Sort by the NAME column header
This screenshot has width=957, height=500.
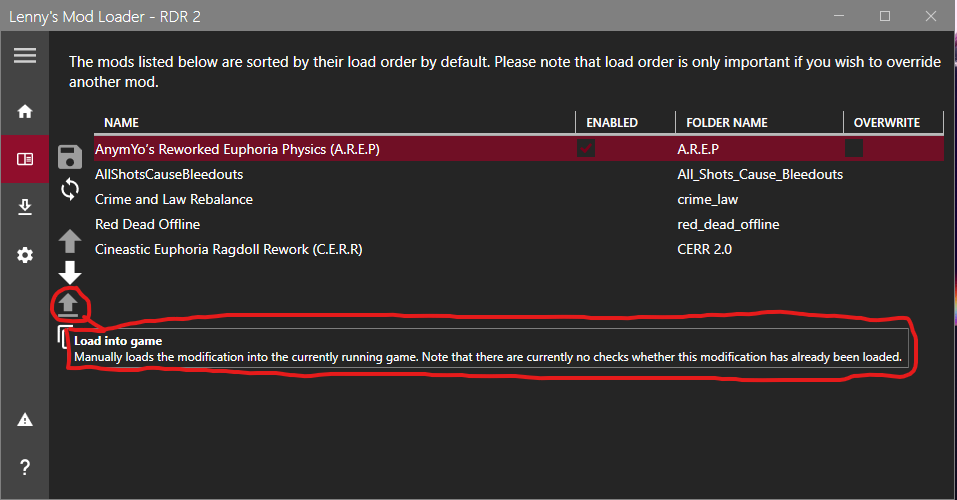coord(121,123)
